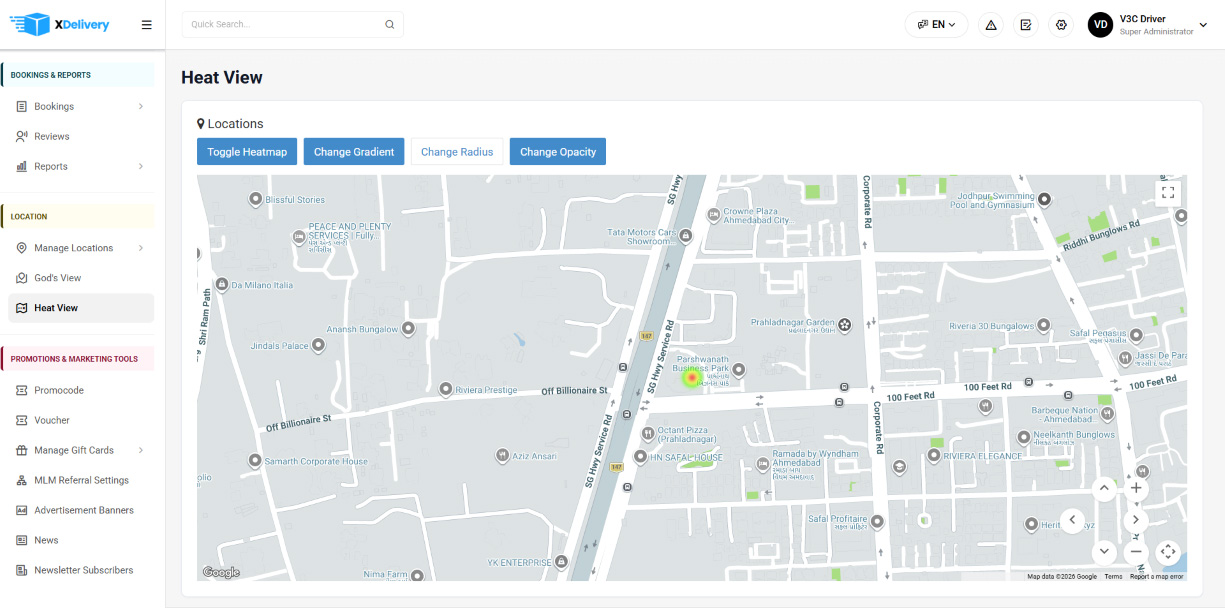Viewport: 1225px width, 608px height.
Task: Open the V3C Driver profile dropdown arrow
Action: click(1203, 25)
